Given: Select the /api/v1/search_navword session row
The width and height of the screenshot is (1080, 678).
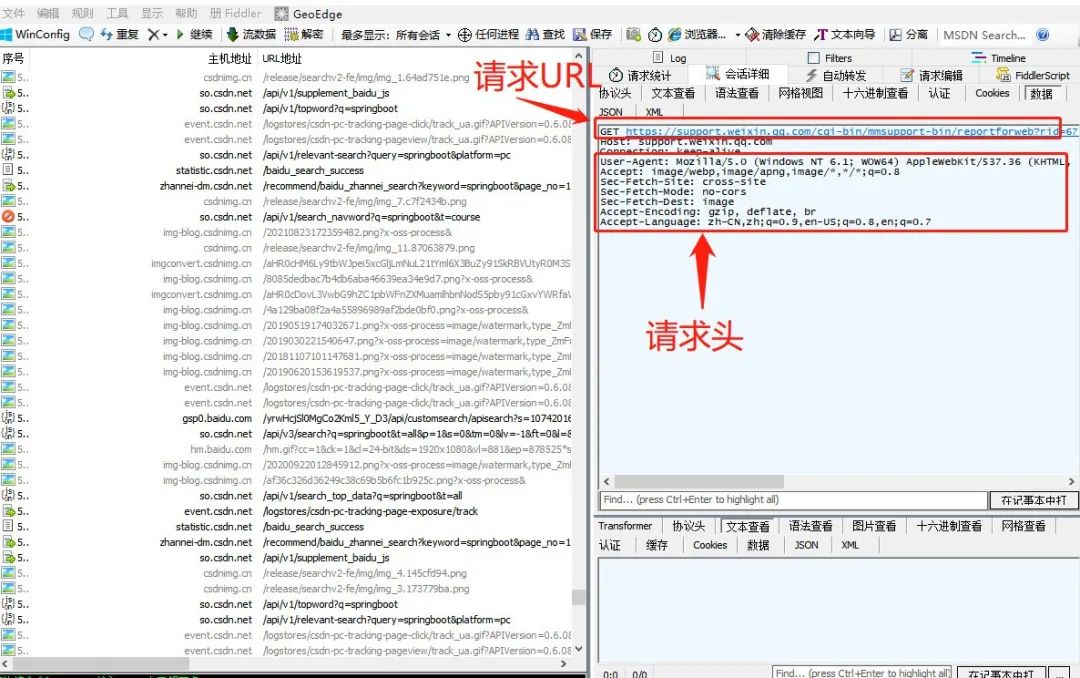Looking at the screenshot, I should pos(286,217).
